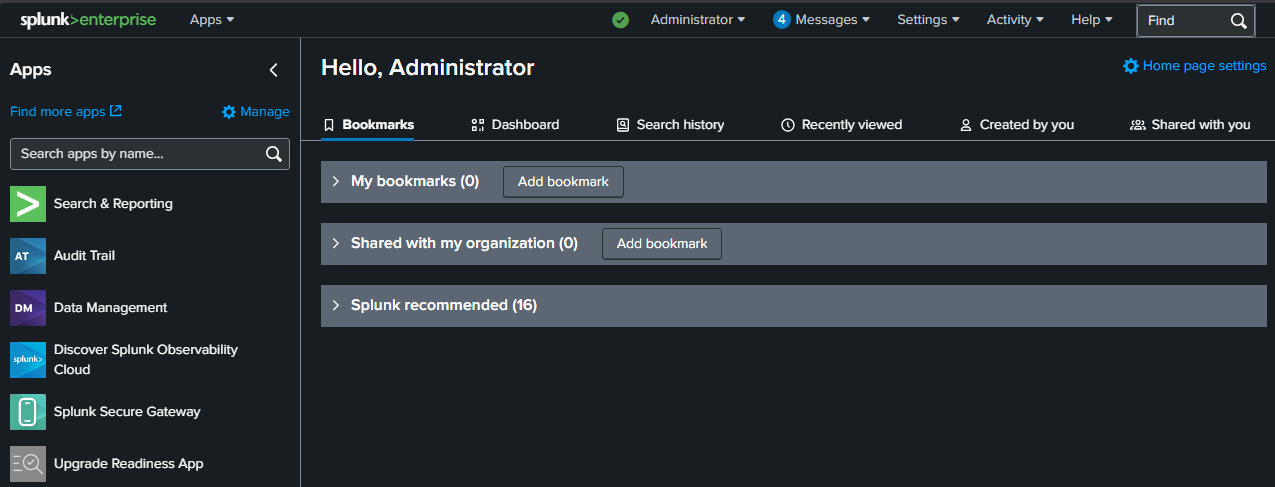This screenshot has width=1275, height=487.
Task: Open the Splunk Secure Gateway phone icon
Action: tap(28, 412)
